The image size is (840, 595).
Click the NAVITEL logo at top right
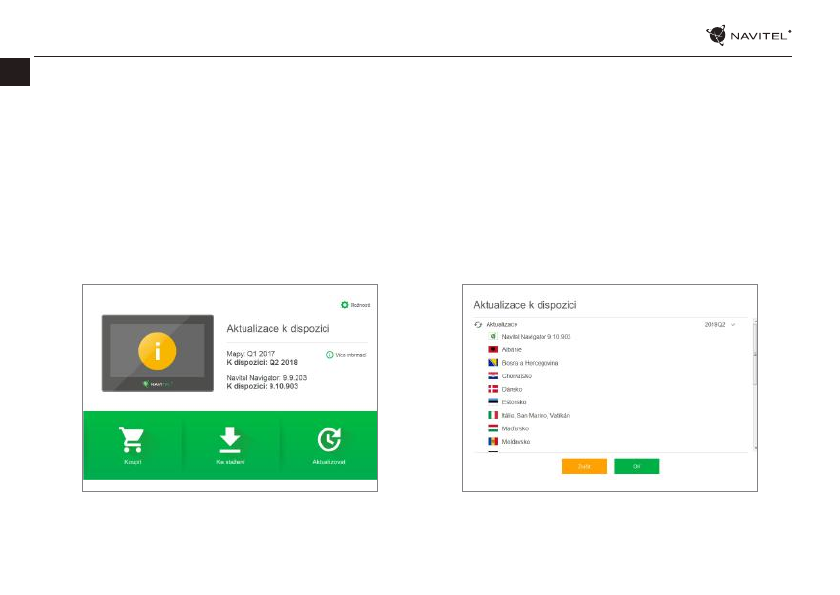pyautogui.click(x=748, y=35)
